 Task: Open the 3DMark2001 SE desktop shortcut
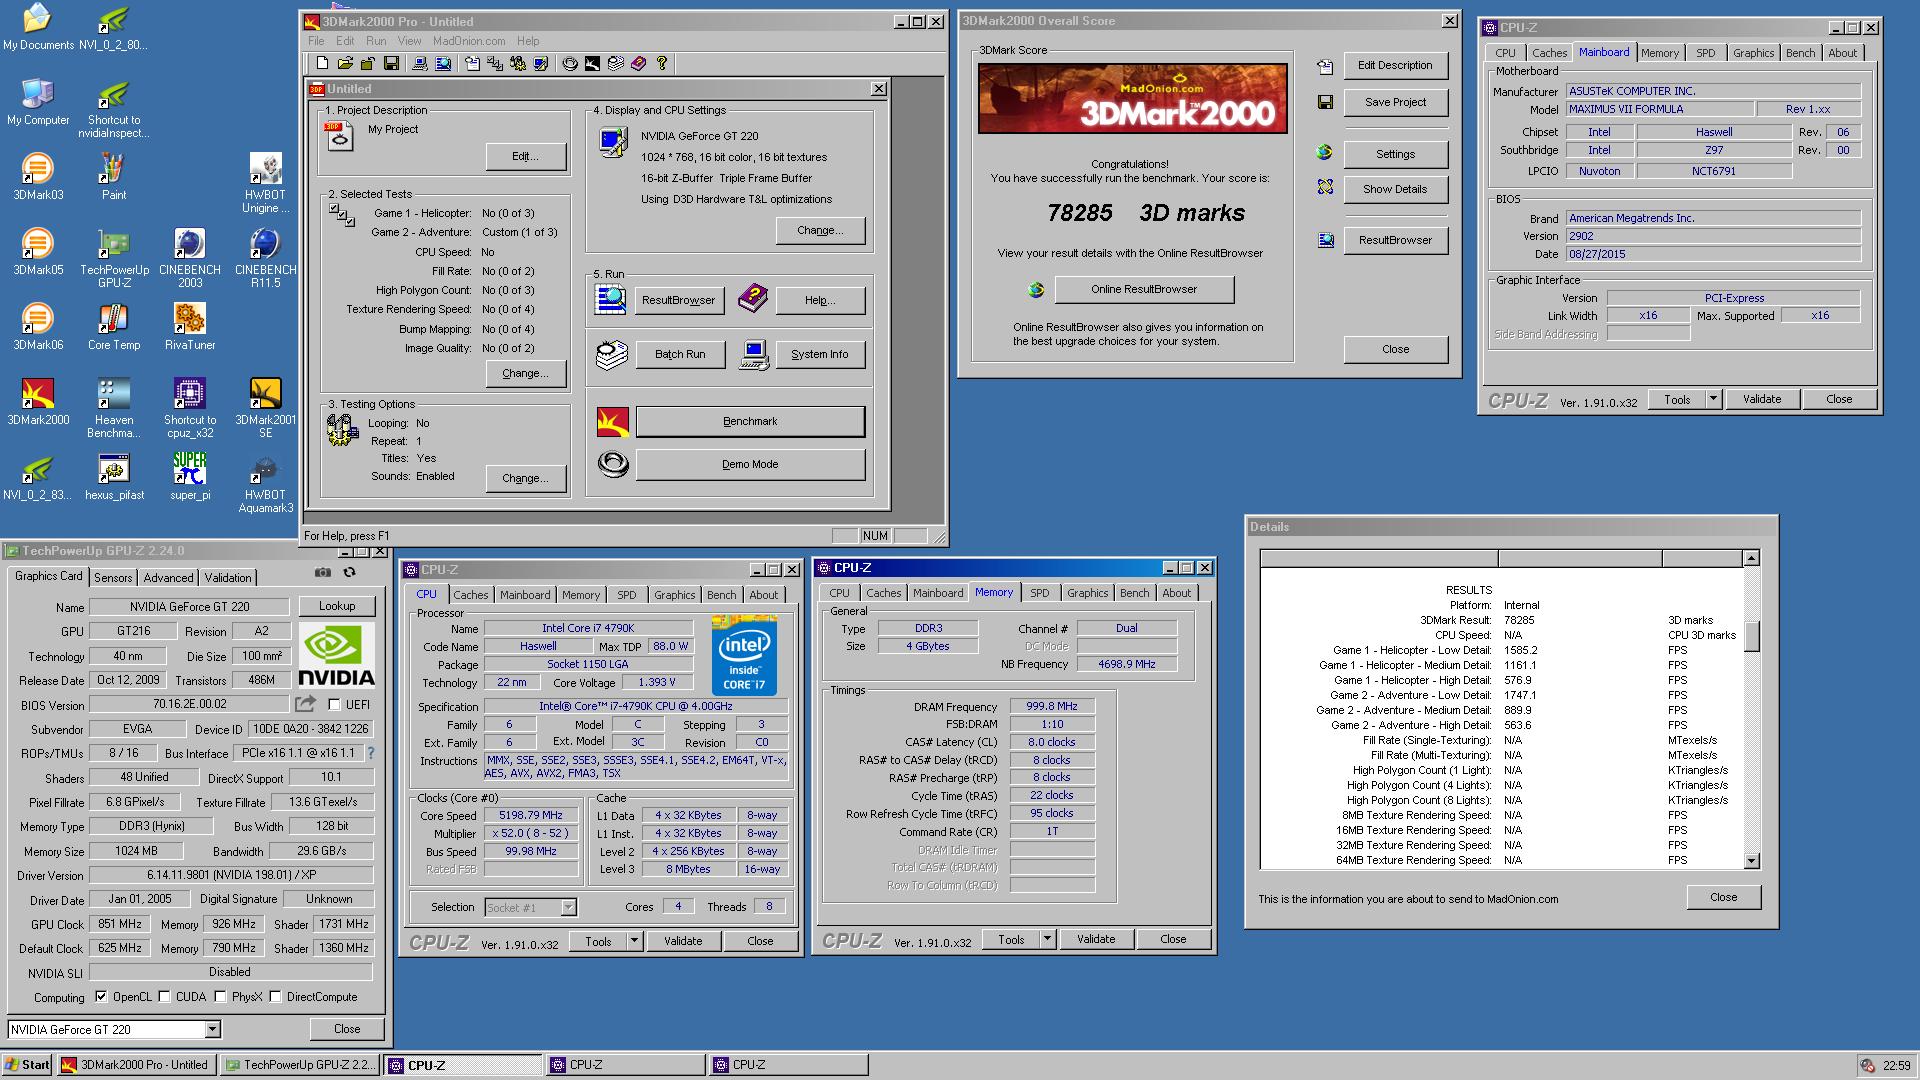coord(265,407)
